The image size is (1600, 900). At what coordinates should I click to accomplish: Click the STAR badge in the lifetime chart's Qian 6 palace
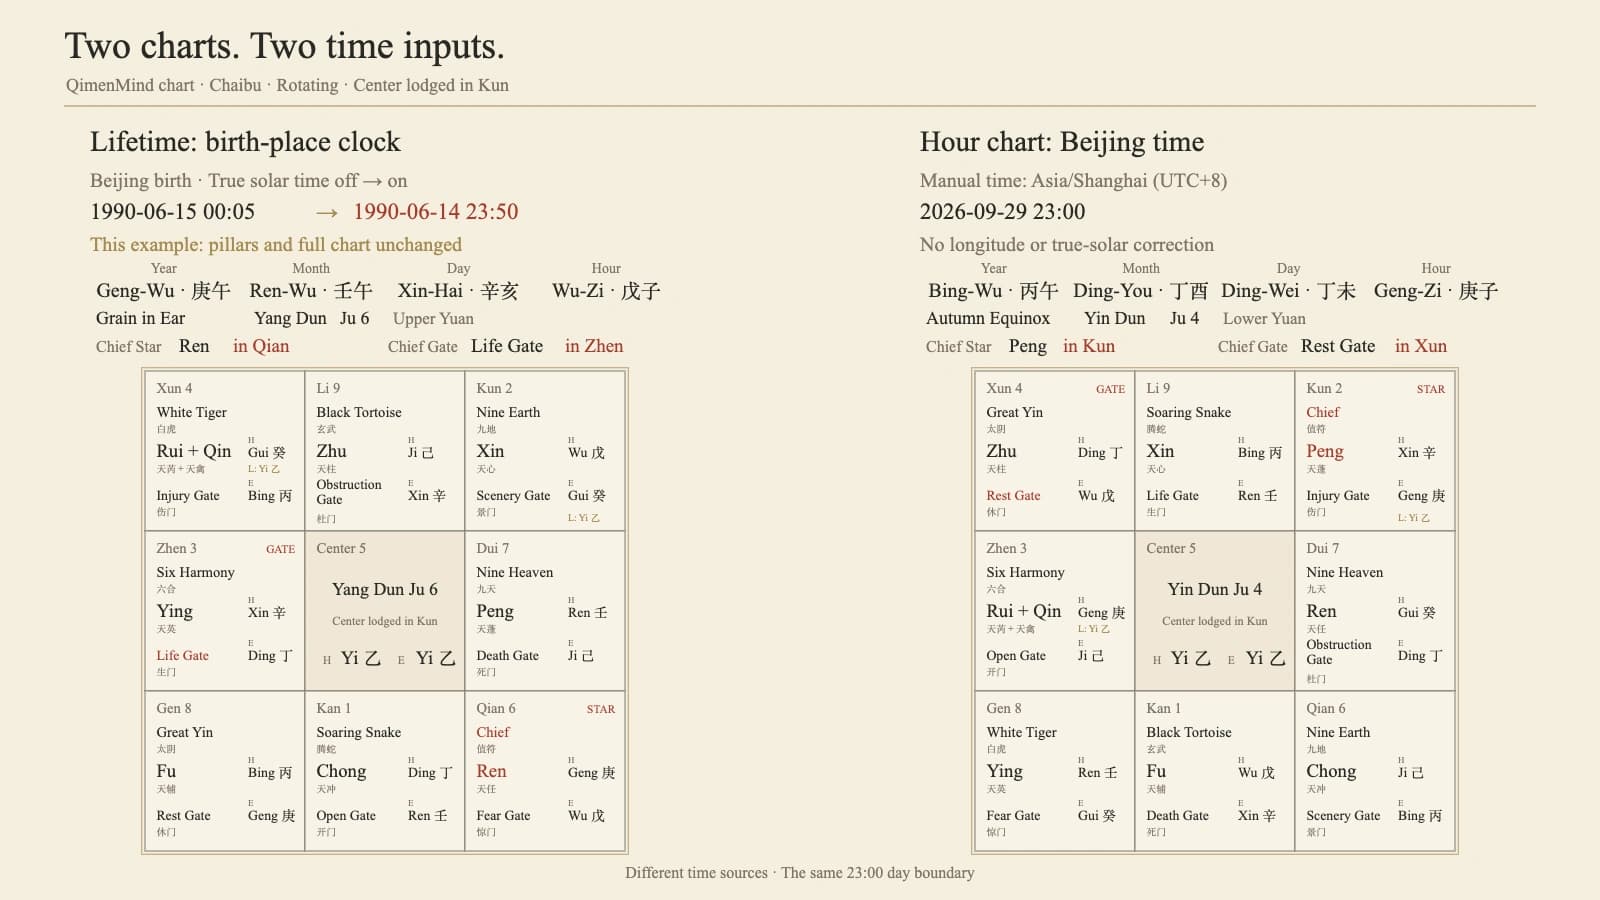601,709
